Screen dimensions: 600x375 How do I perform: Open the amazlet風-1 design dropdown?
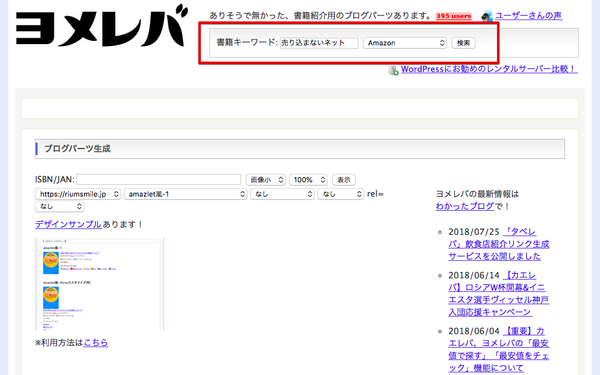[186, 194]
